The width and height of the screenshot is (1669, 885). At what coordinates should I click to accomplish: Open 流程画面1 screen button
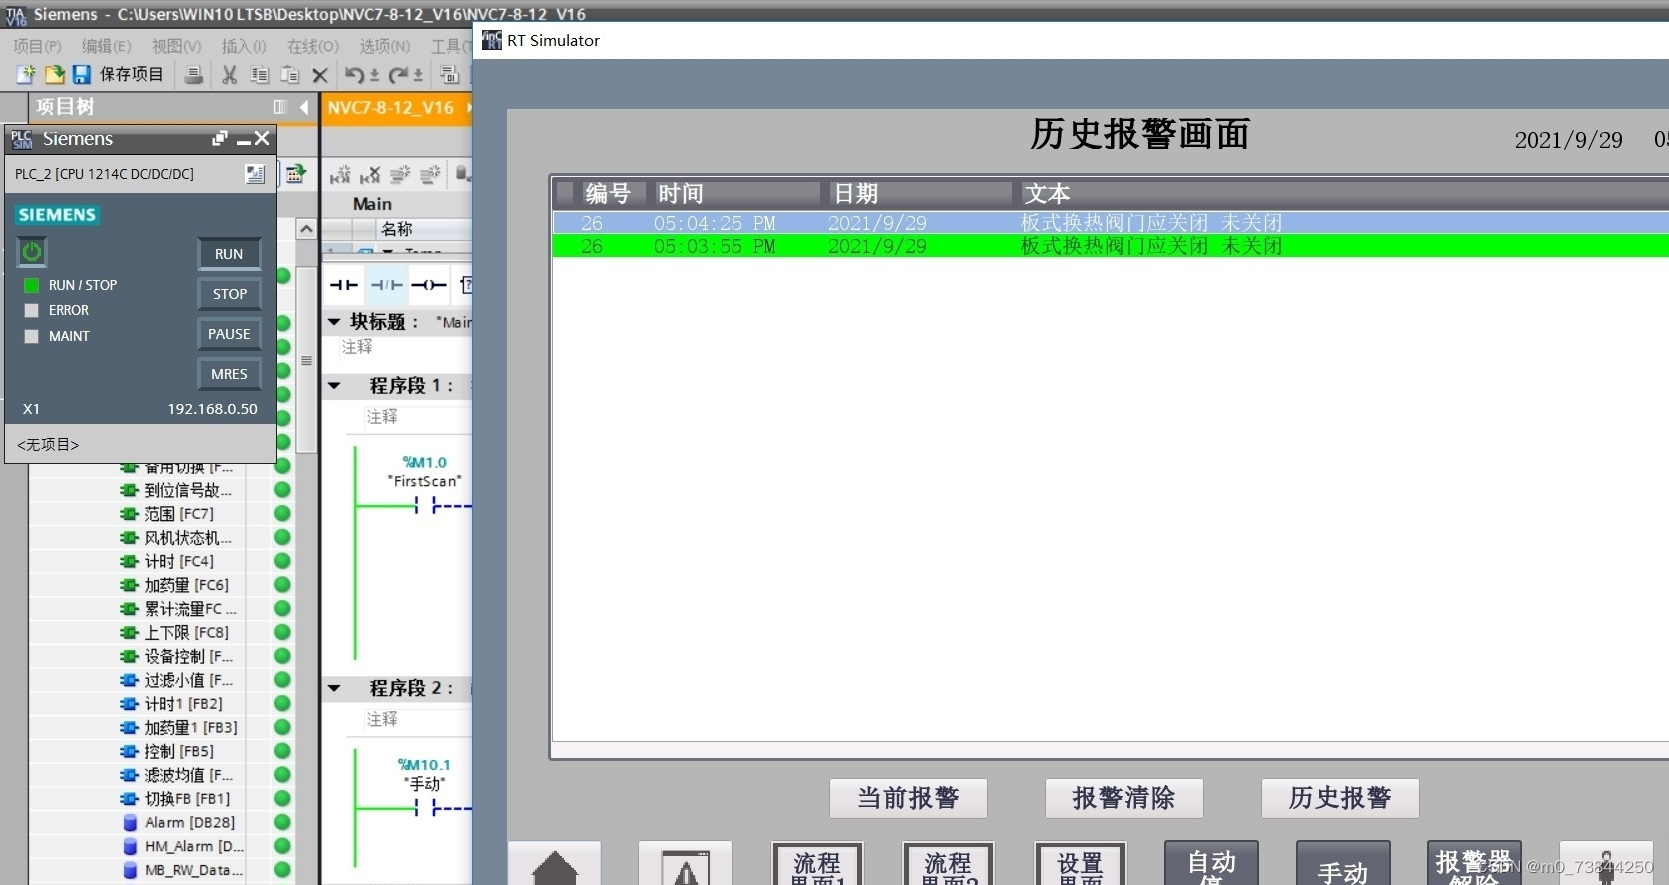pos(817,864)
